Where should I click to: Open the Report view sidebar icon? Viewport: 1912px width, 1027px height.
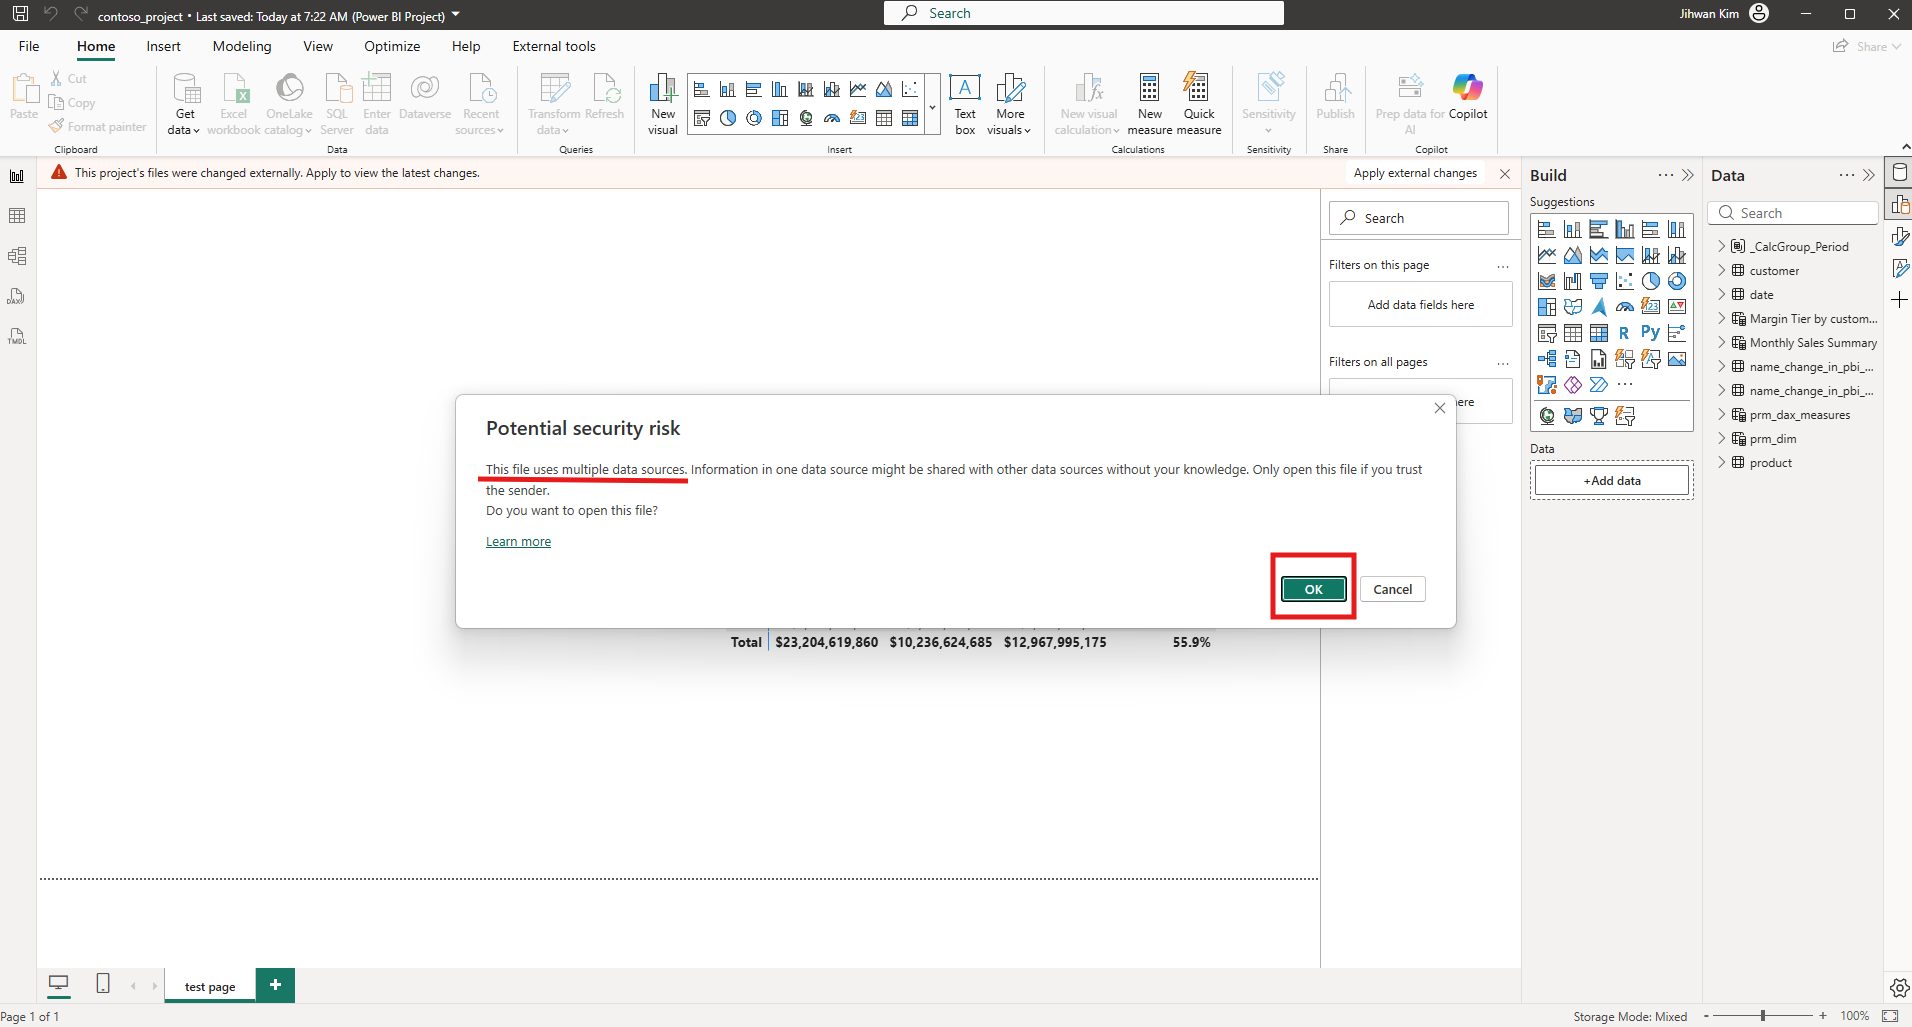tap(17, 176)
